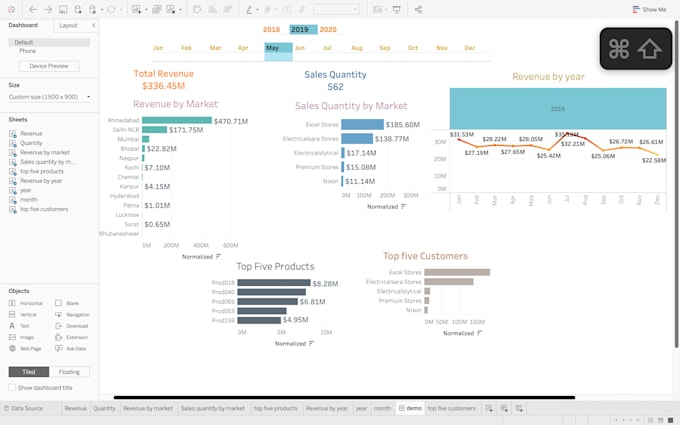680x425 pixels.
Task: Switch to the Layout tab
Action: (68, 25)
